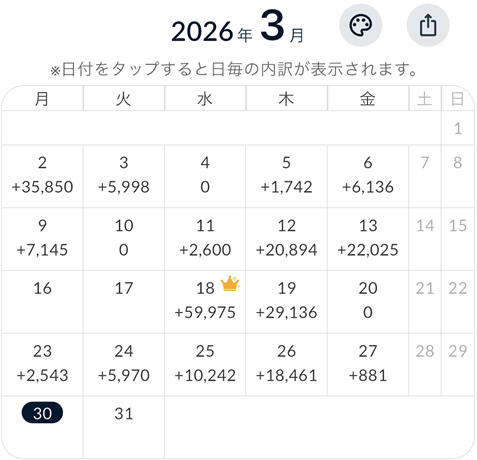This screenshot has width=477, height=460.
Task: Tap March 5 showing +1,742
Action: tap(286, 176)
